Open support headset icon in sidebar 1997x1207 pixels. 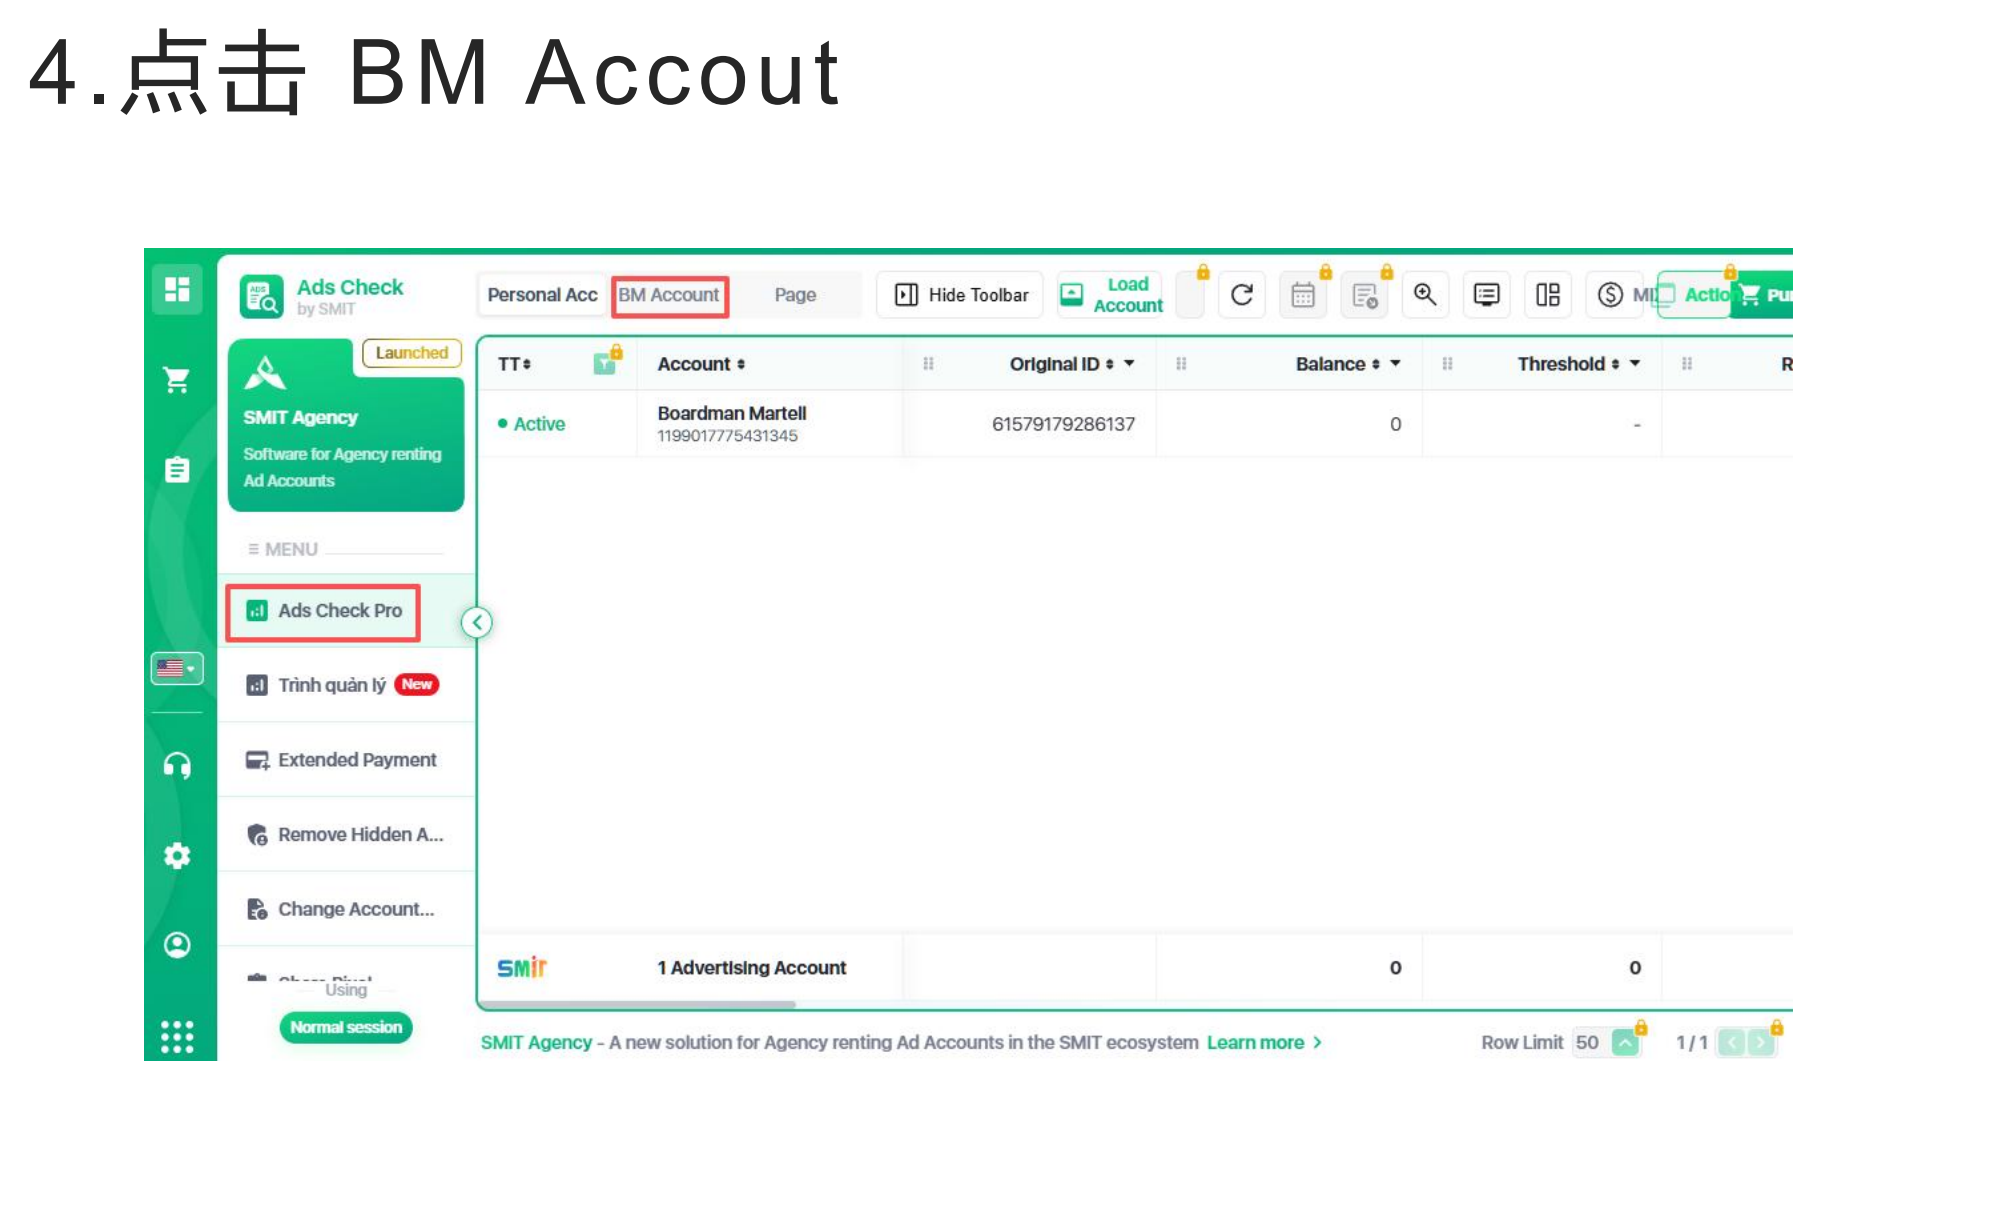point(177,766)
